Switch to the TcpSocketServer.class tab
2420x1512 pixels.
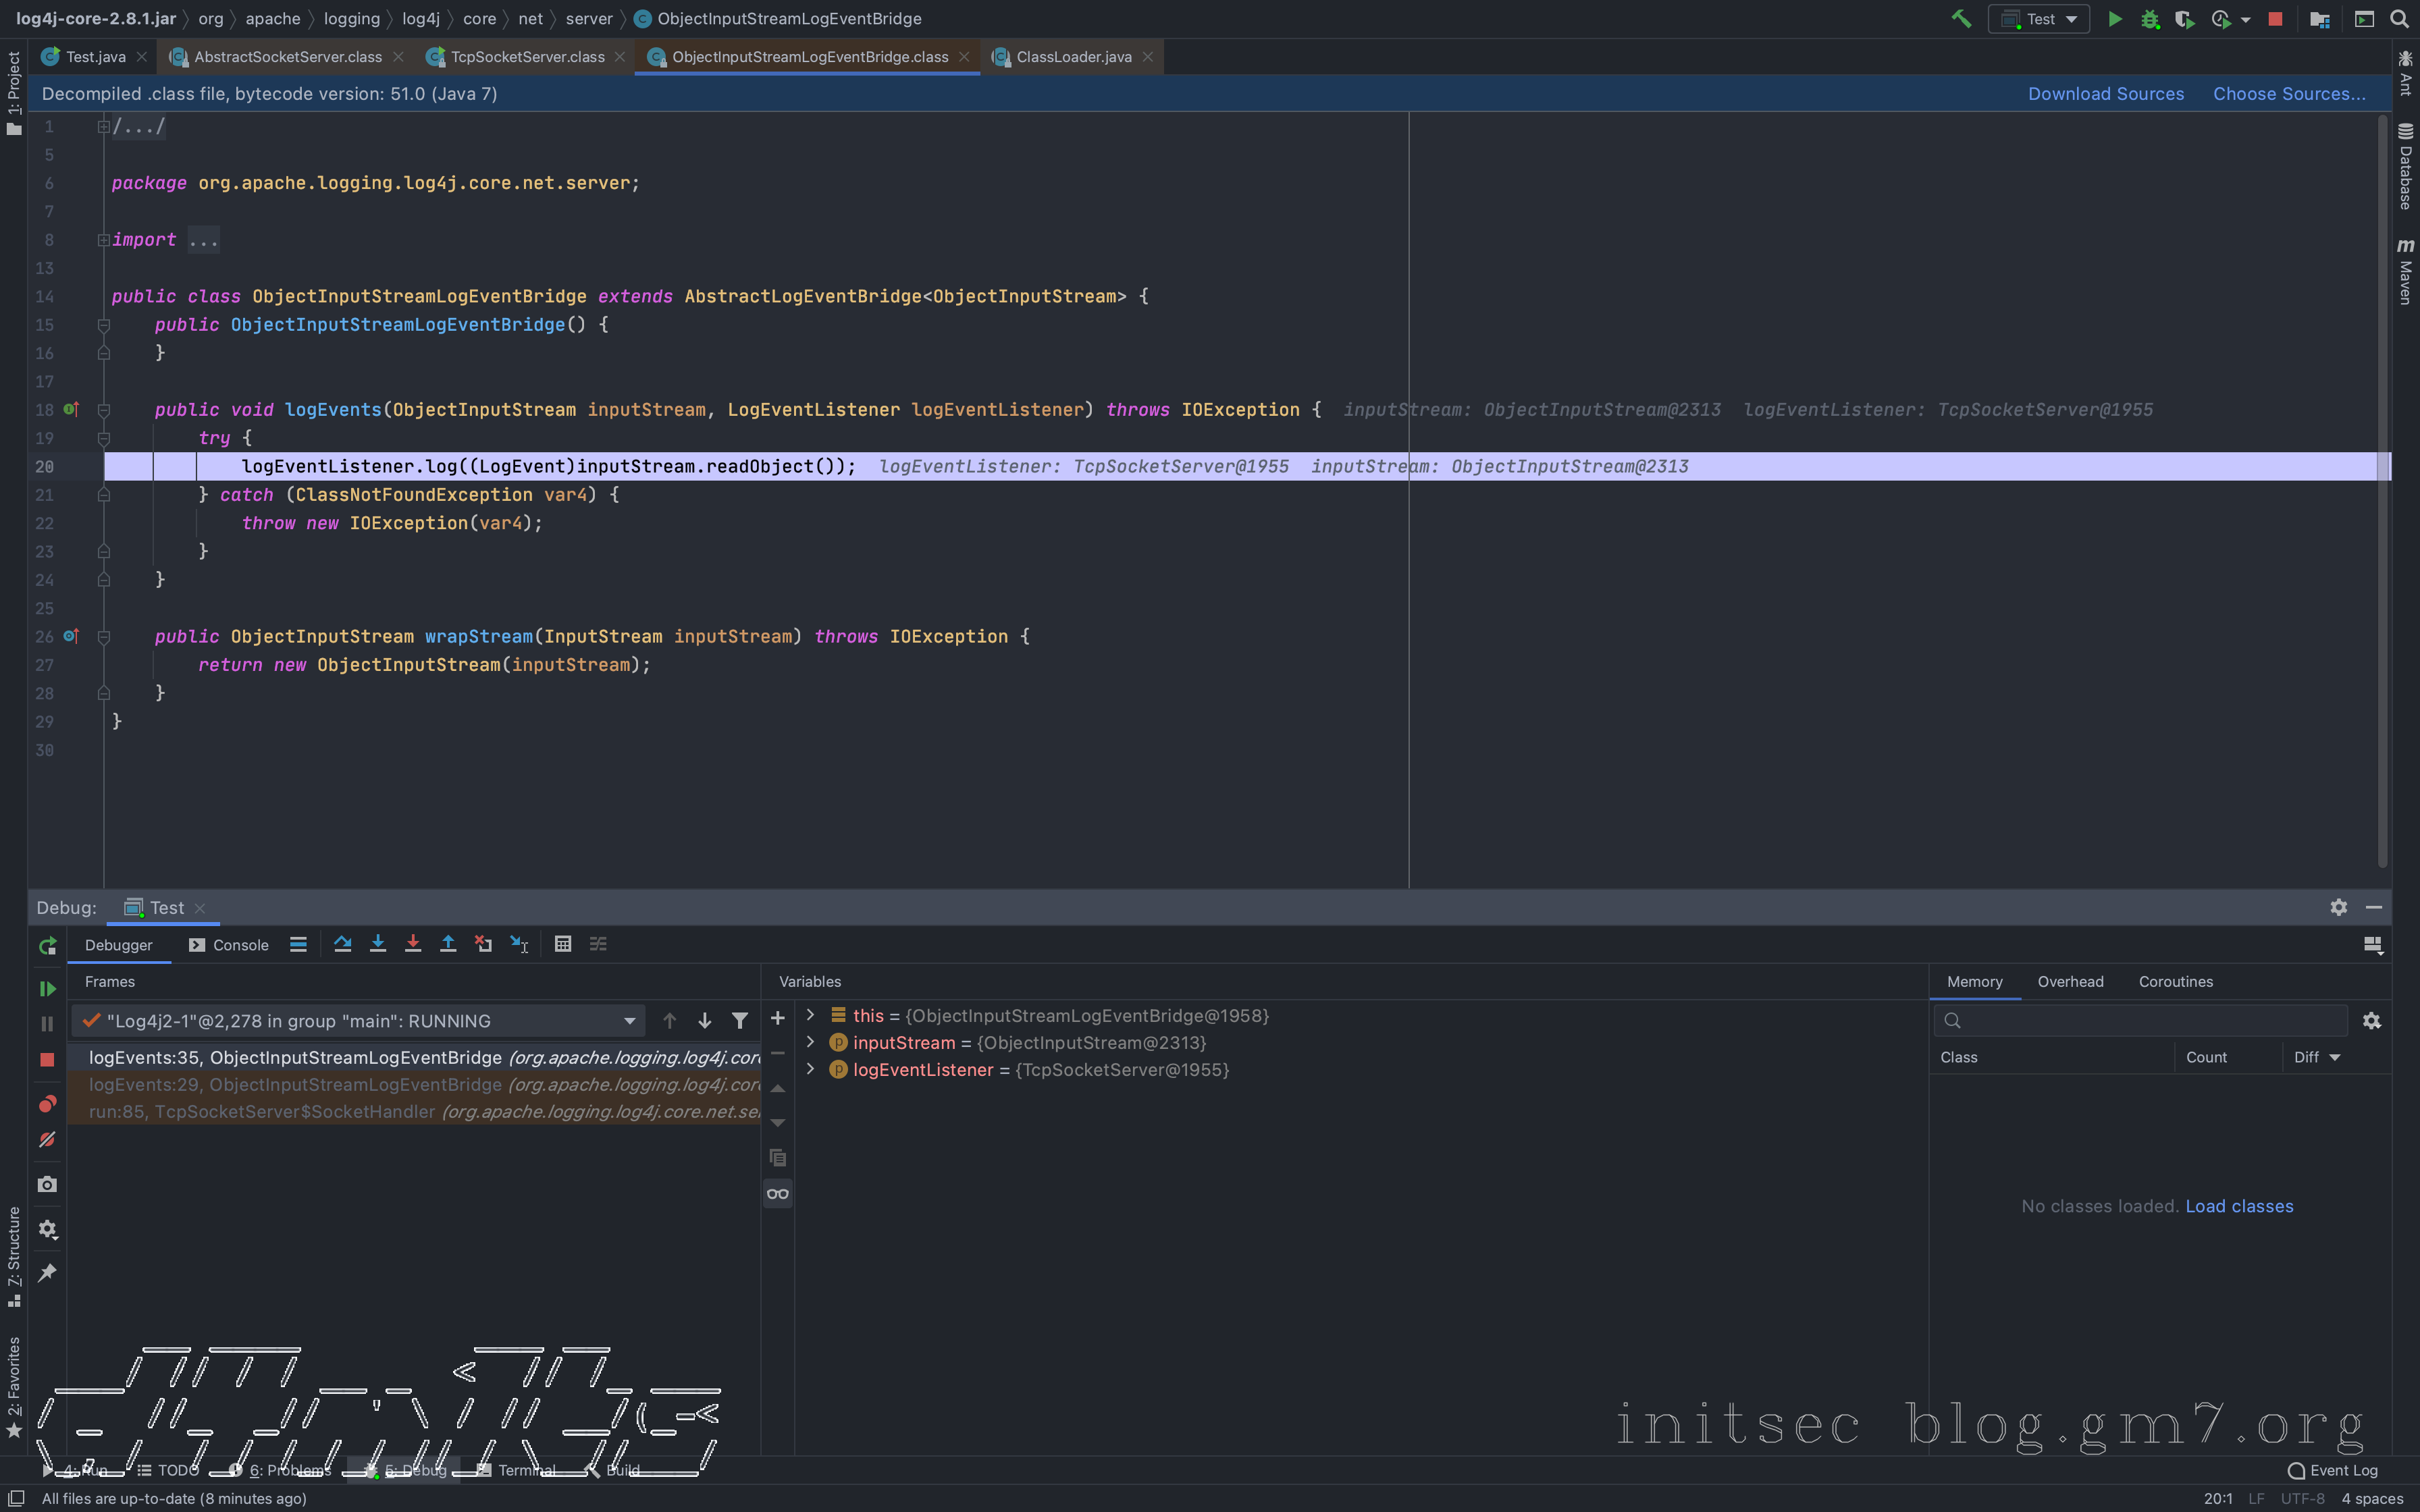(527, 57)
